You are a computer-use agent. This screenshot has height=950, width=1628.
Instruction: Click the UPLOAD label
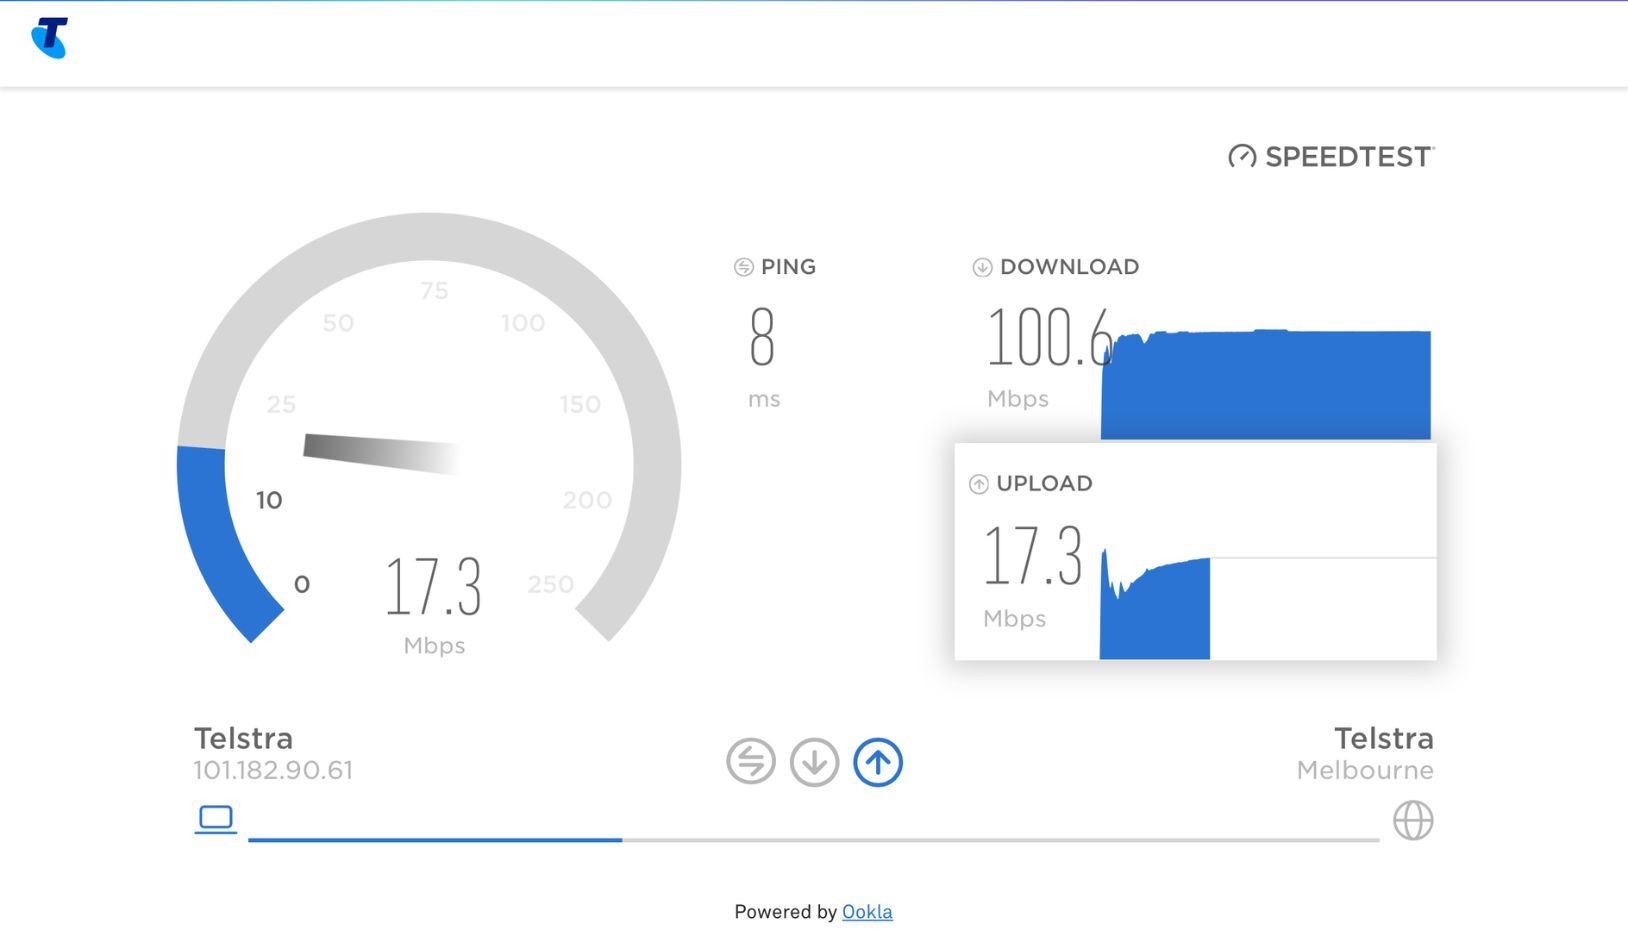[1044, 484]
